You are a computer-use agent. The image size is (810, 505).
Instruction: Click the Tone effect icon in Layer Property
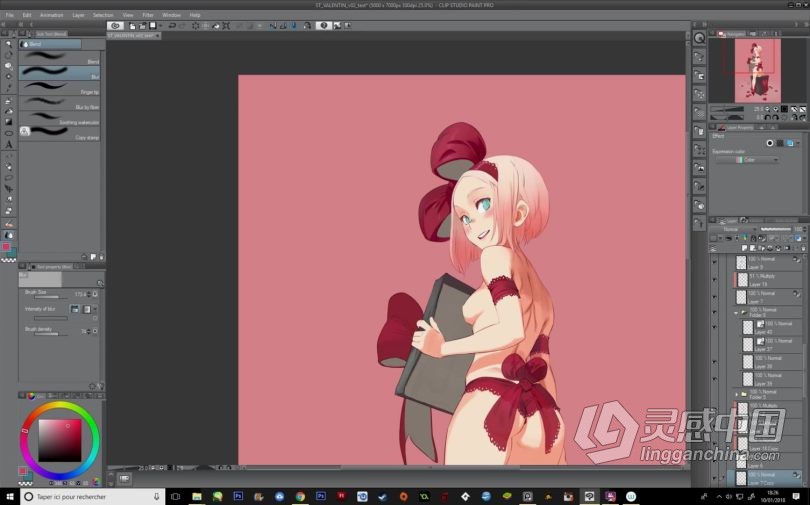coord(780,143)
